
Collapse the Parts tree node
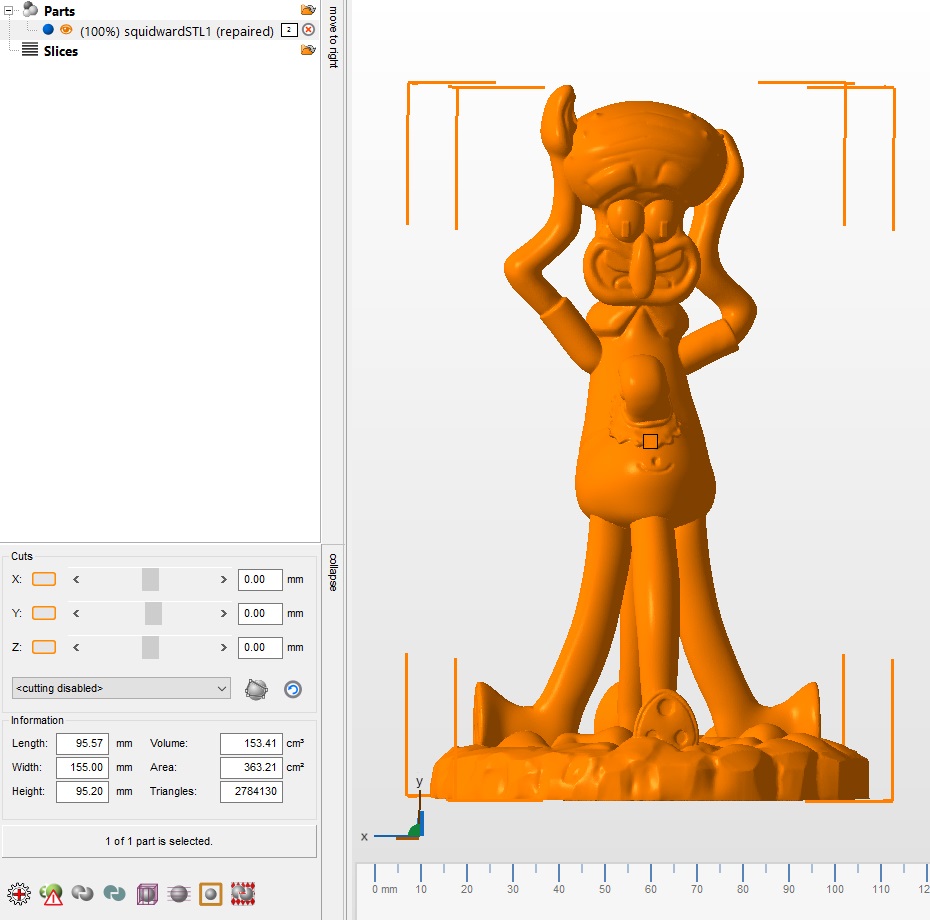point(7,10)
